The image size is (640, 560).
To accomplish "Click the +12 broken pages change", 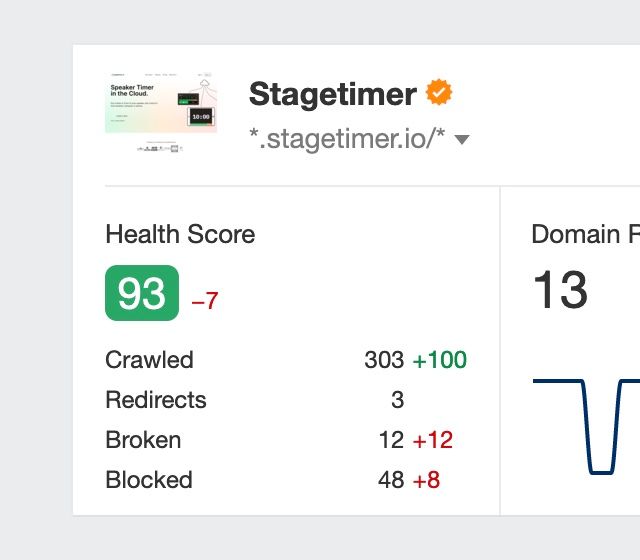I will click(433, 440).
